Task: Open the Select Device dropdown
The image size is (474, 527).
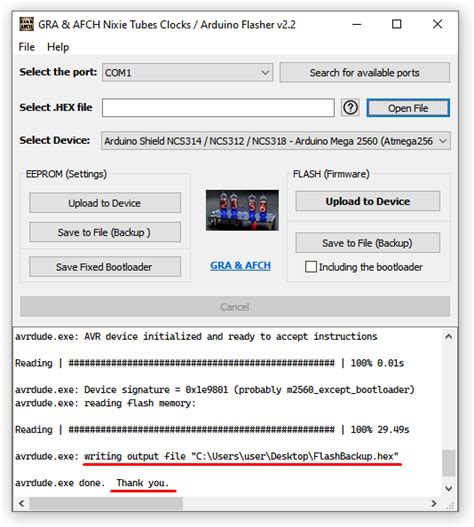Action: click(276, 141)
